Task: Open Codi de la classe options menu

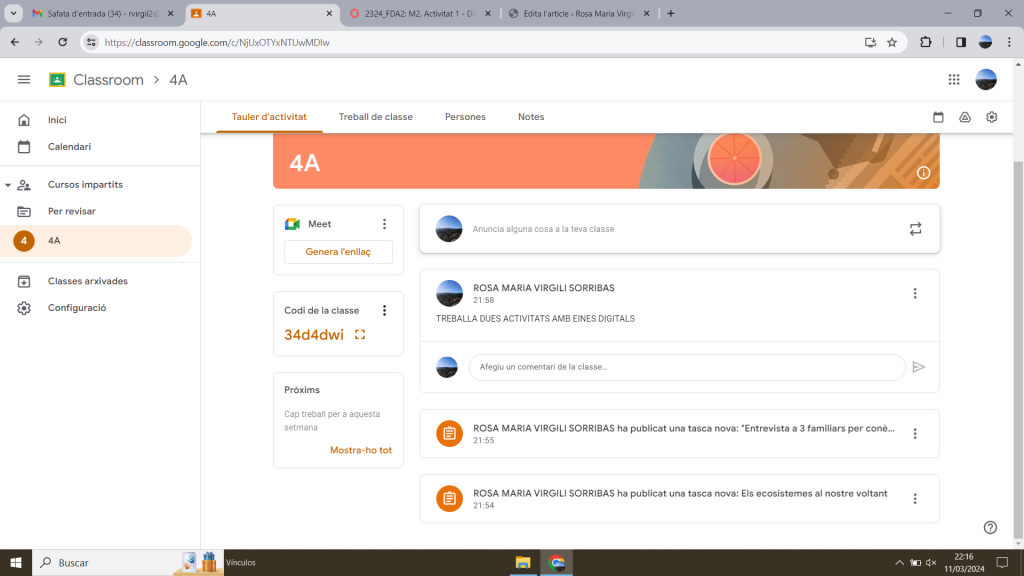Action: tap(384, 311)
